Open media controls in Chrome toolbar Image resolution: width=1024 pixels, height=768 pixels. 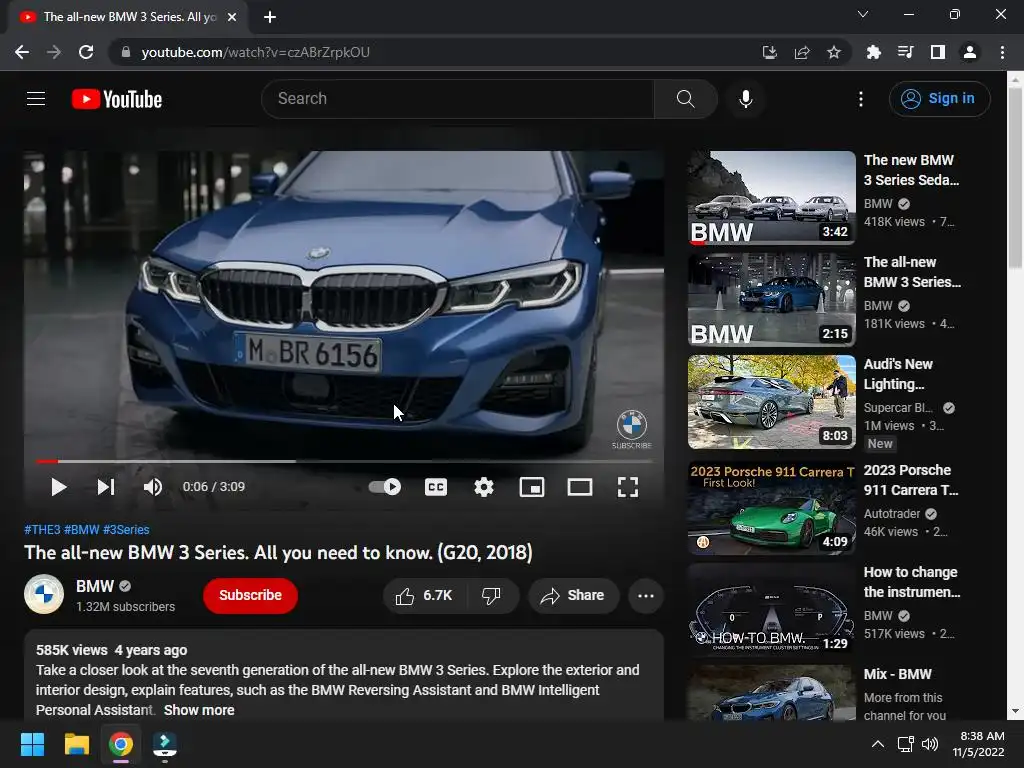(905, 52)
